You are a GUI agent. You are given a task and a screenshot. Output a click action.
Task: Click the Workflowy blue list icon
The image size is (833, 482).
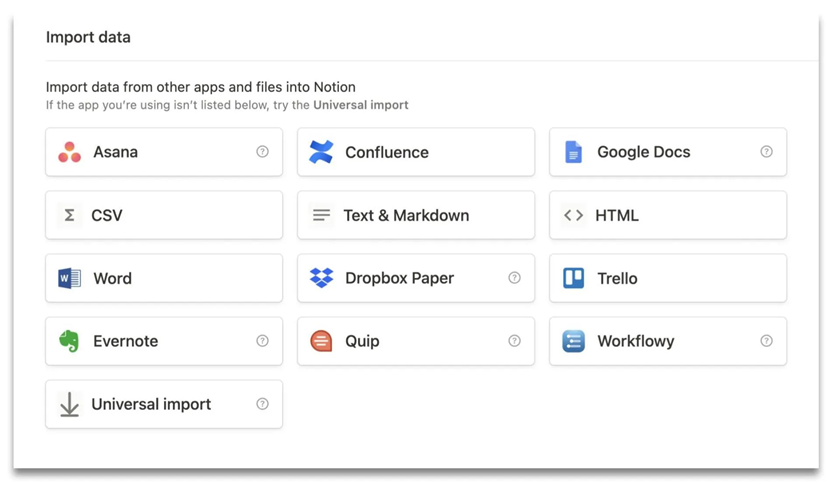click(x=573, y=341)
